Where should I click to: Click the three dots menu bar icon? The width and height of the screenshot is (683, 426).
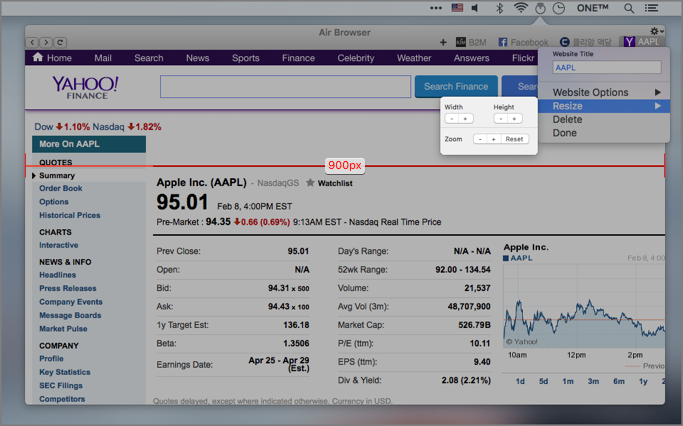[436, 8]
